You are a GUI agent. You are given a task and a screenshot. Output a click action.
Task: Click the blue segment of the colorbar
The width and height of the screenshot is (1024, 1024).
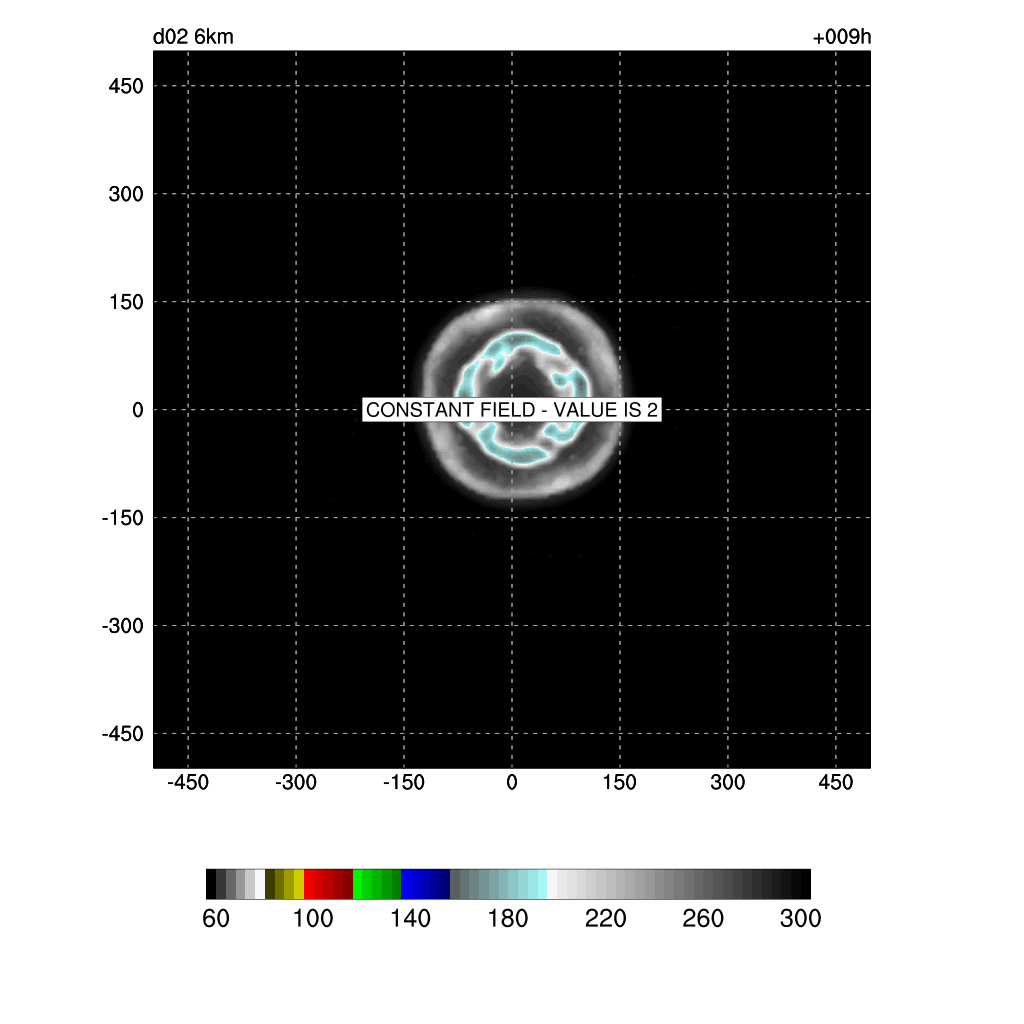pos(426,884)
